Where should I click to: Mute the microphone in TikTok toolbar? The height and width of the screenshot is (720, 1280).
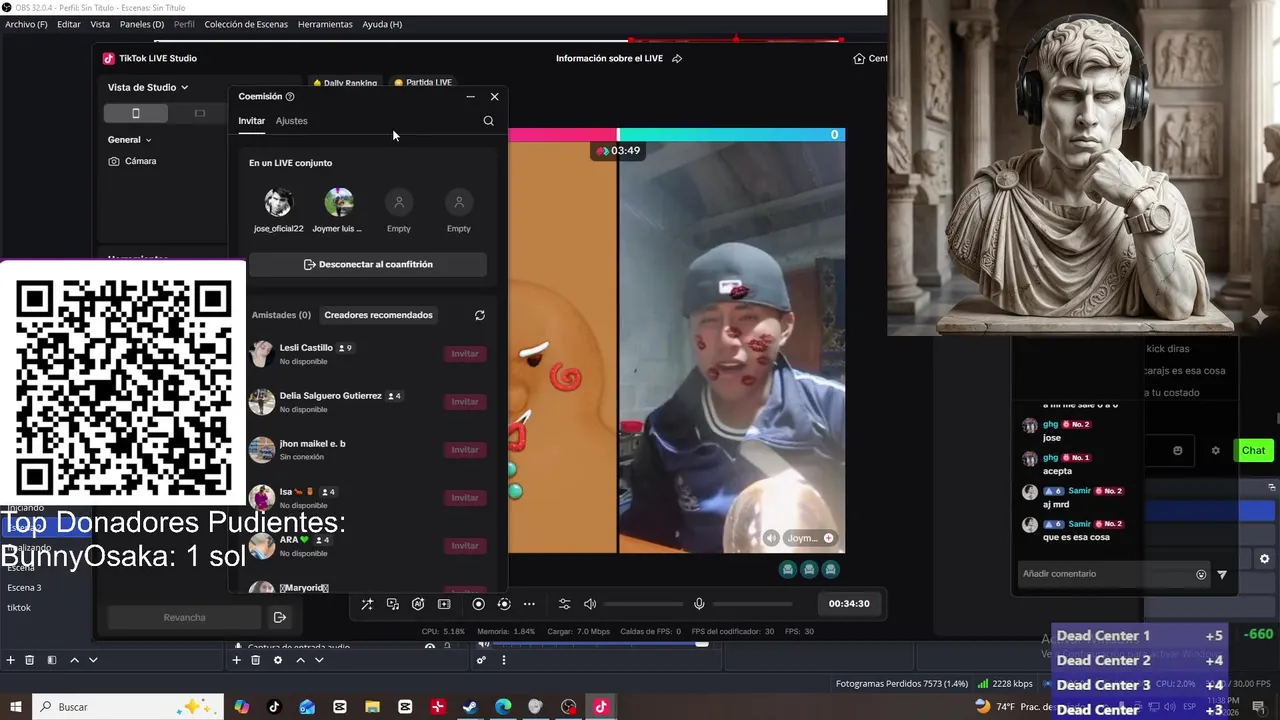point(699,604)
